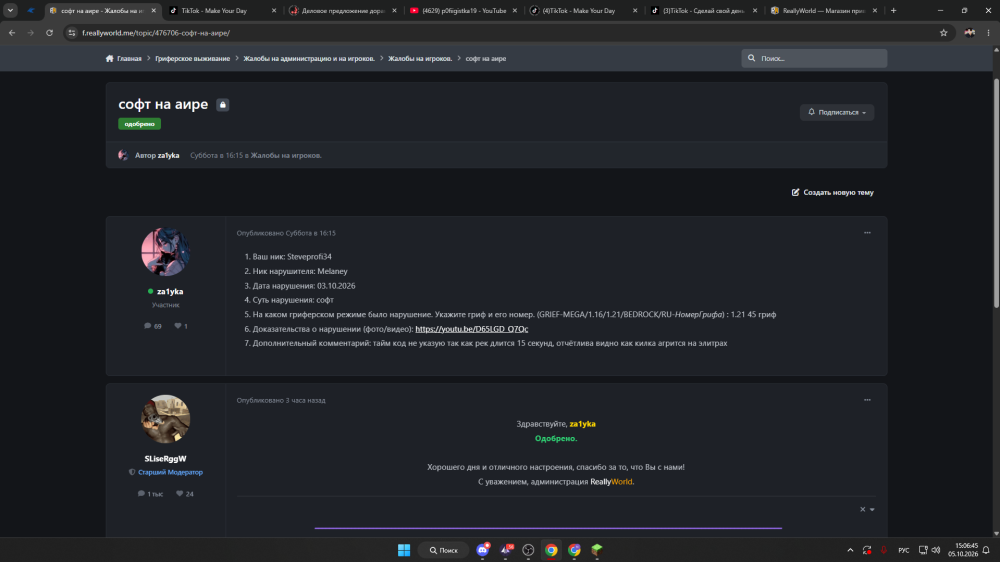The image size is (1000, 562).
Task: Open options menu of SLiseRggW's post
Action: coord(867,400)
